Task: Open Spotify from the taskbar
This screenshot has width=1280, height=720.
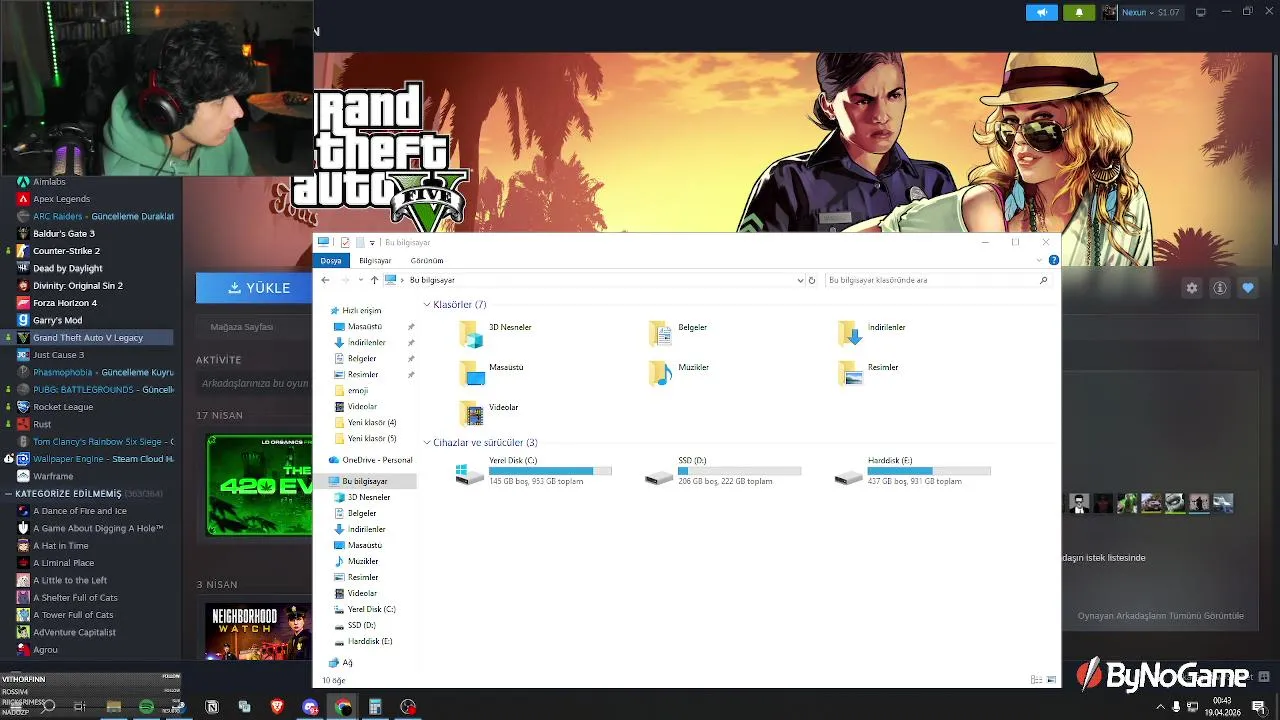Action: coord(147,707)
